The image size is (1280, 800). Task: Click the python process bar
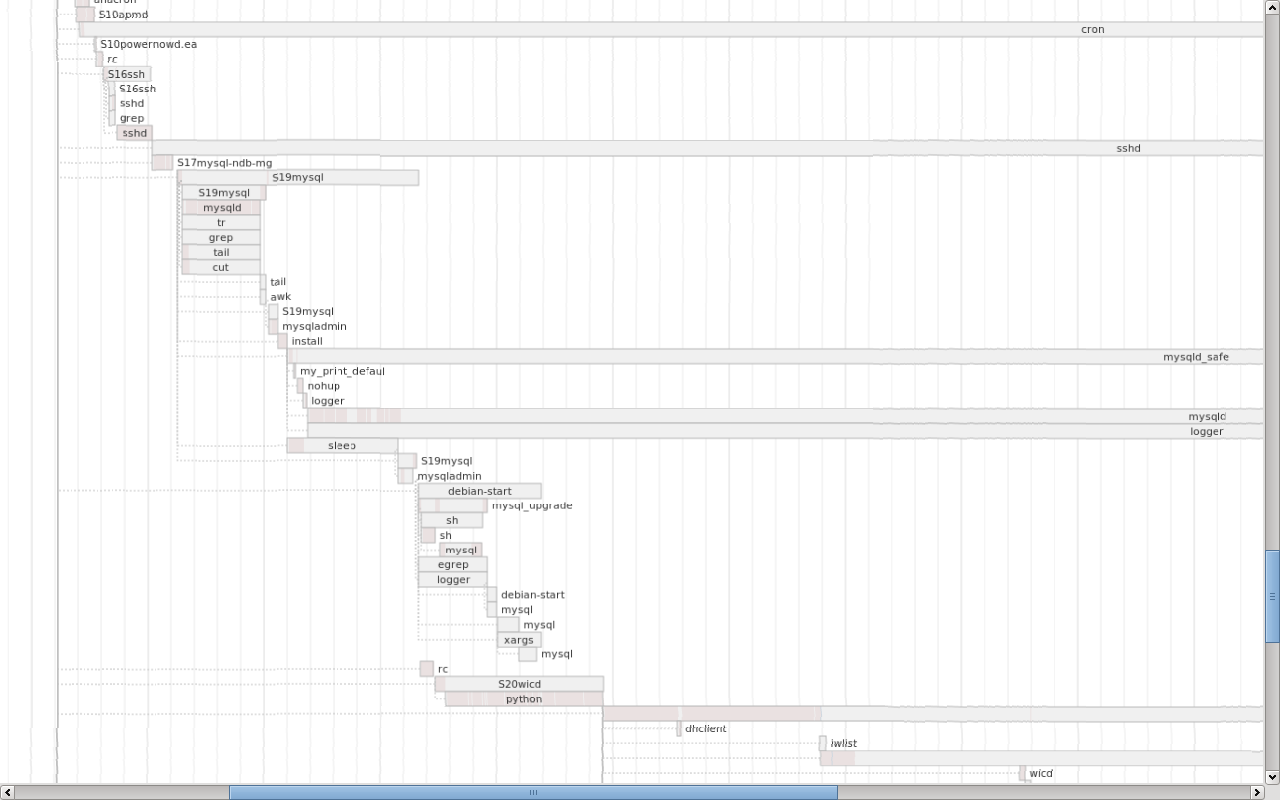[523, 699]
